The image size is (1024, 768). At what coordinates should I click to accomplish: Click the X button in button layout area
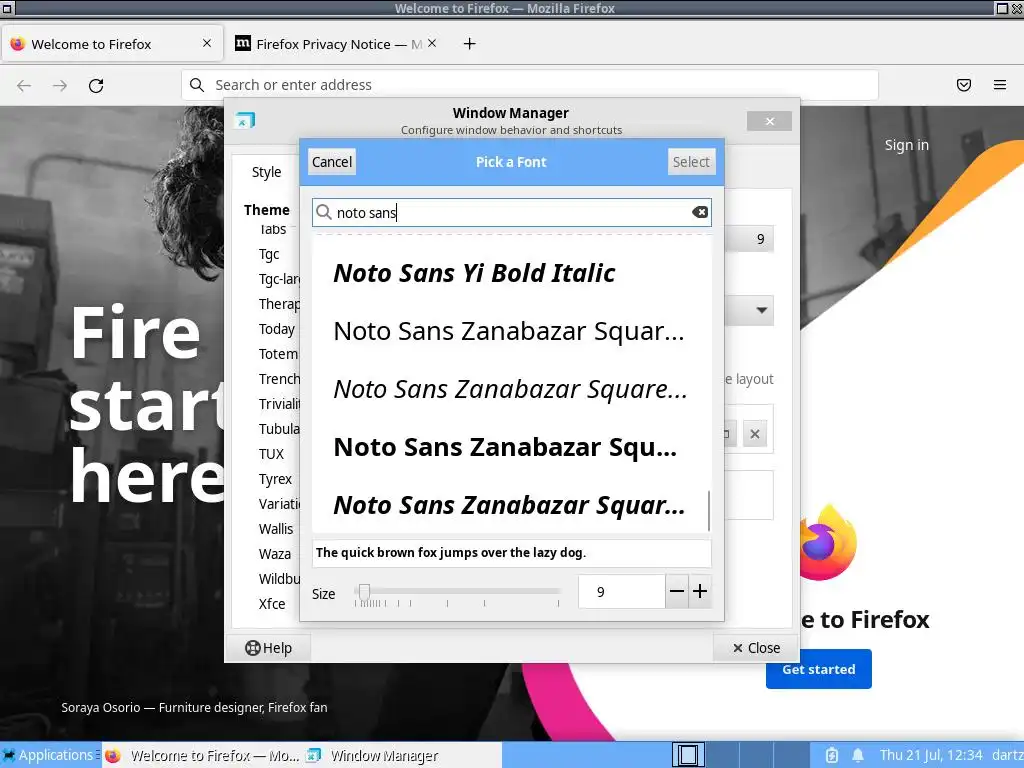(x=755, y=434)
